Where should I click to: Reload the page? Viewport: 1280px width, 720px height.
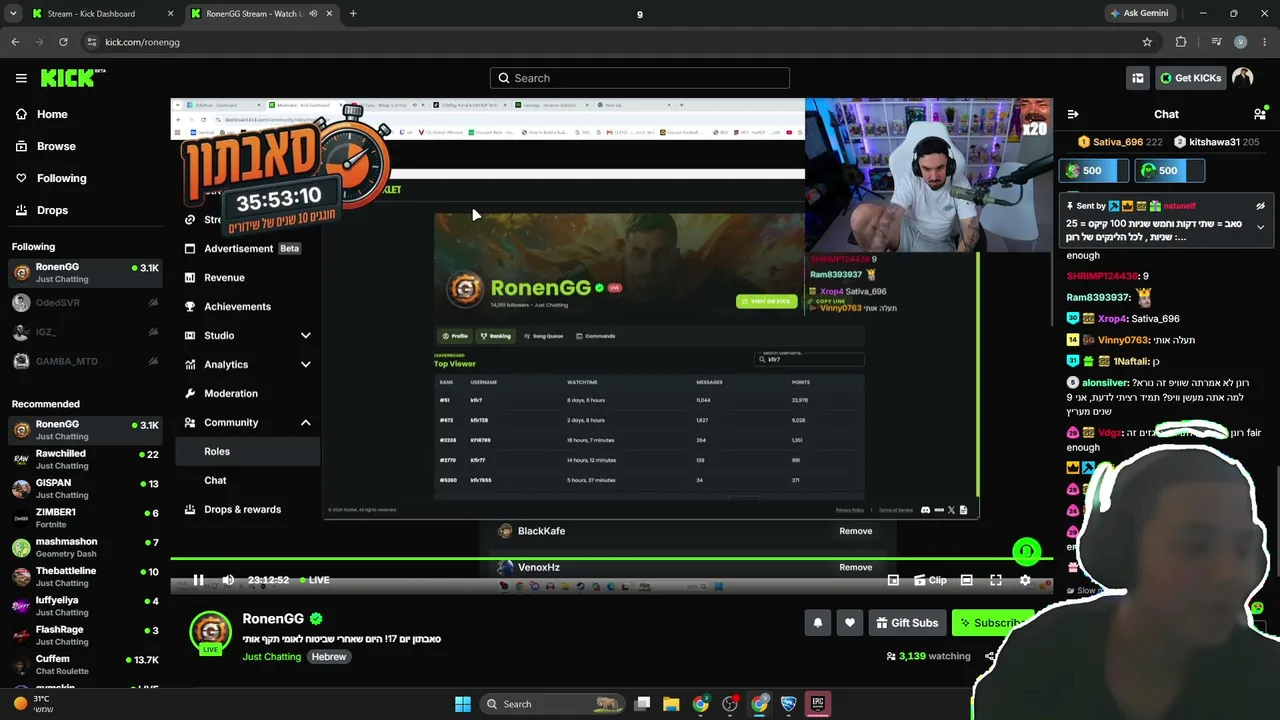click(x=63, y=42)
